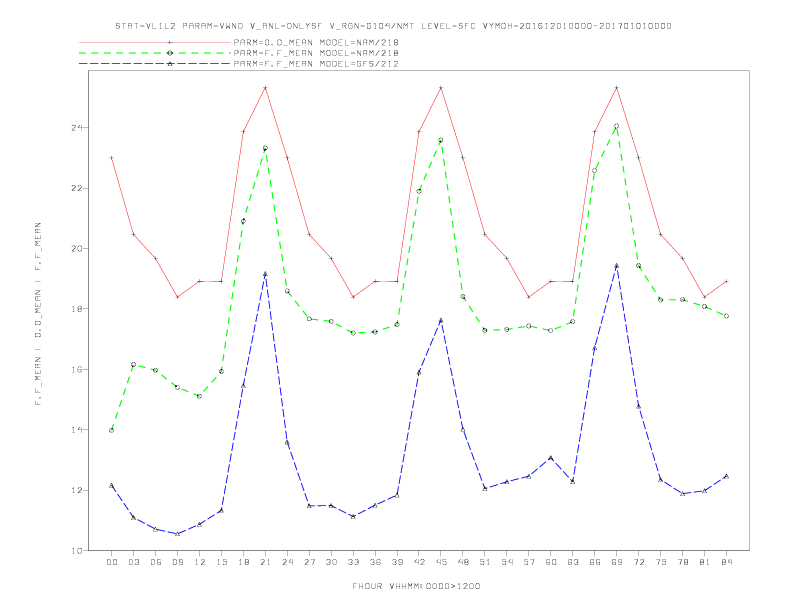The height and width of the screenshot is (612, 792).
Task: Click x-axis tick label 15
Action: (x=221, y=562)
